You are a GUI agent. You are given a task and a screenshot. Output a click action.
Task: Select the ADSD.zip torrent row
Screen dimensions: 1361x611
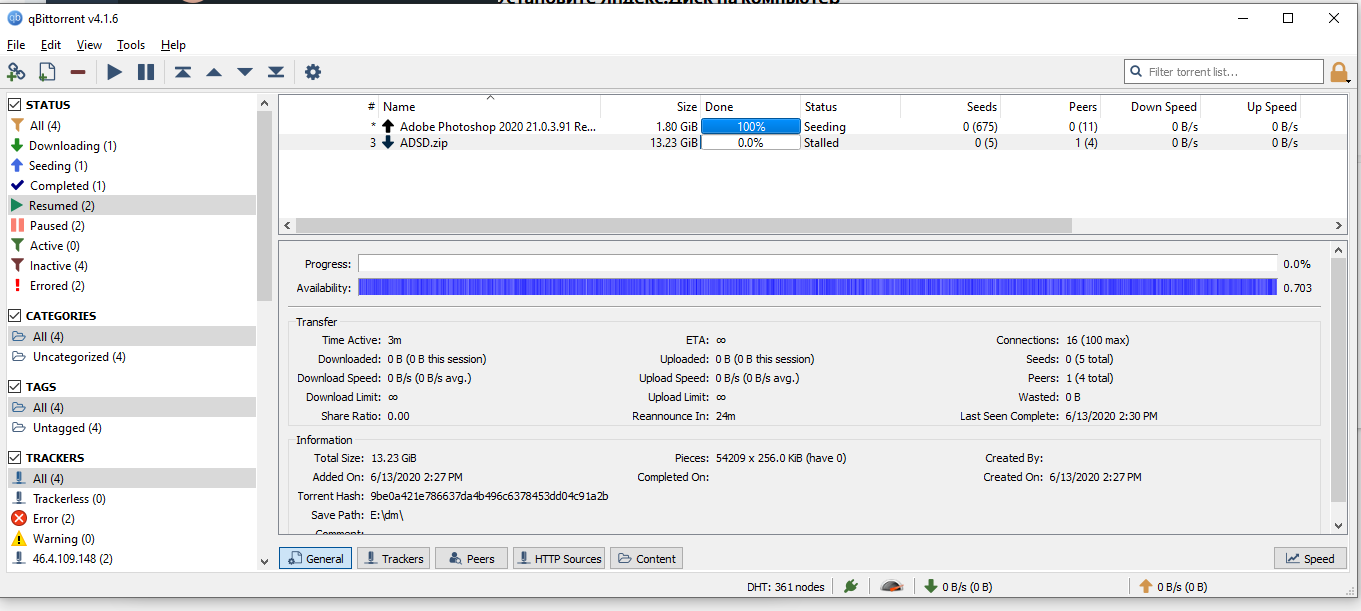[812, 142]
